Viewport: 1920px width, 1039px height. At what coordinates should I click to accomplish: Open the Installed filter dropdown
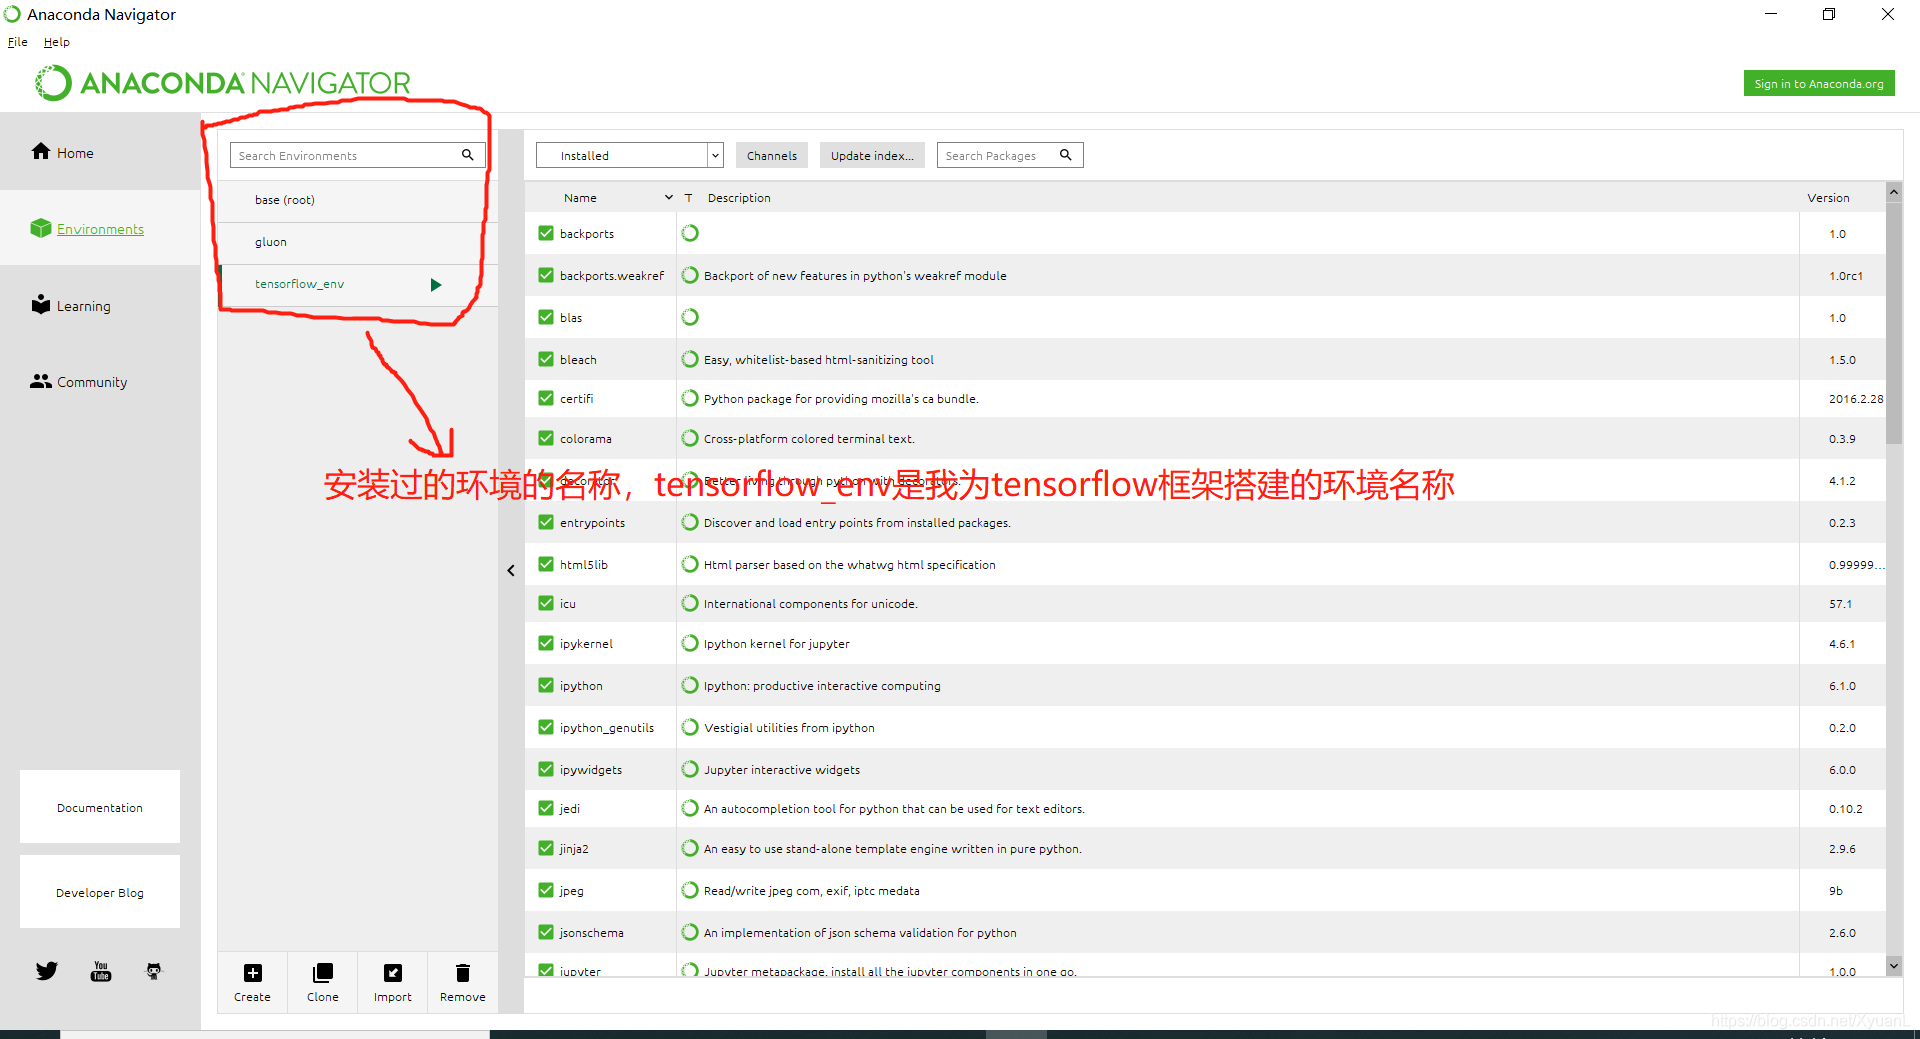click(x=630, y=155)
